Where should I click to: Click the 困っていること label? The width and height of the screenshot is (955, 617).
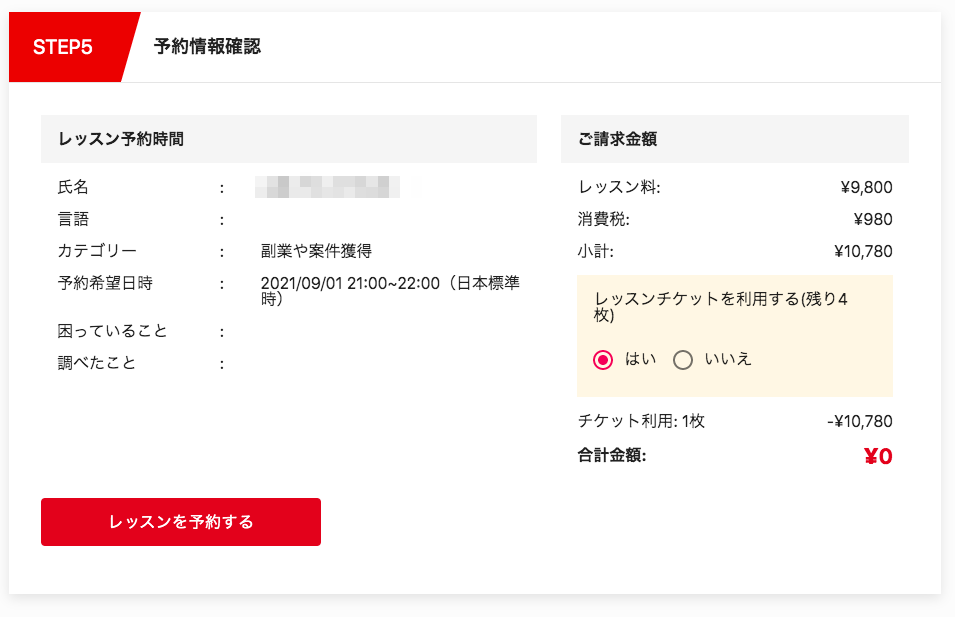112,331
